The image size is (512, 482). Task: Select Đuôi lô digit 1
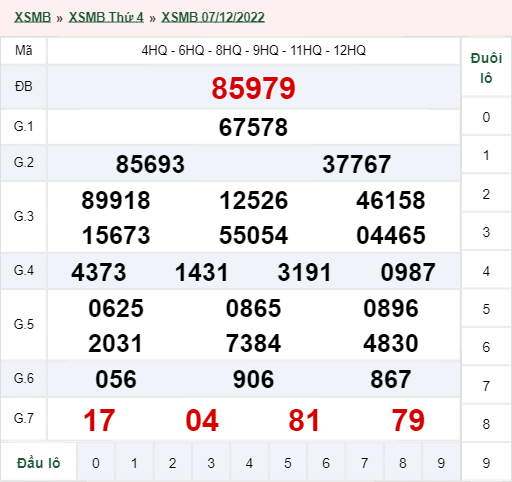tap(486, 155)
